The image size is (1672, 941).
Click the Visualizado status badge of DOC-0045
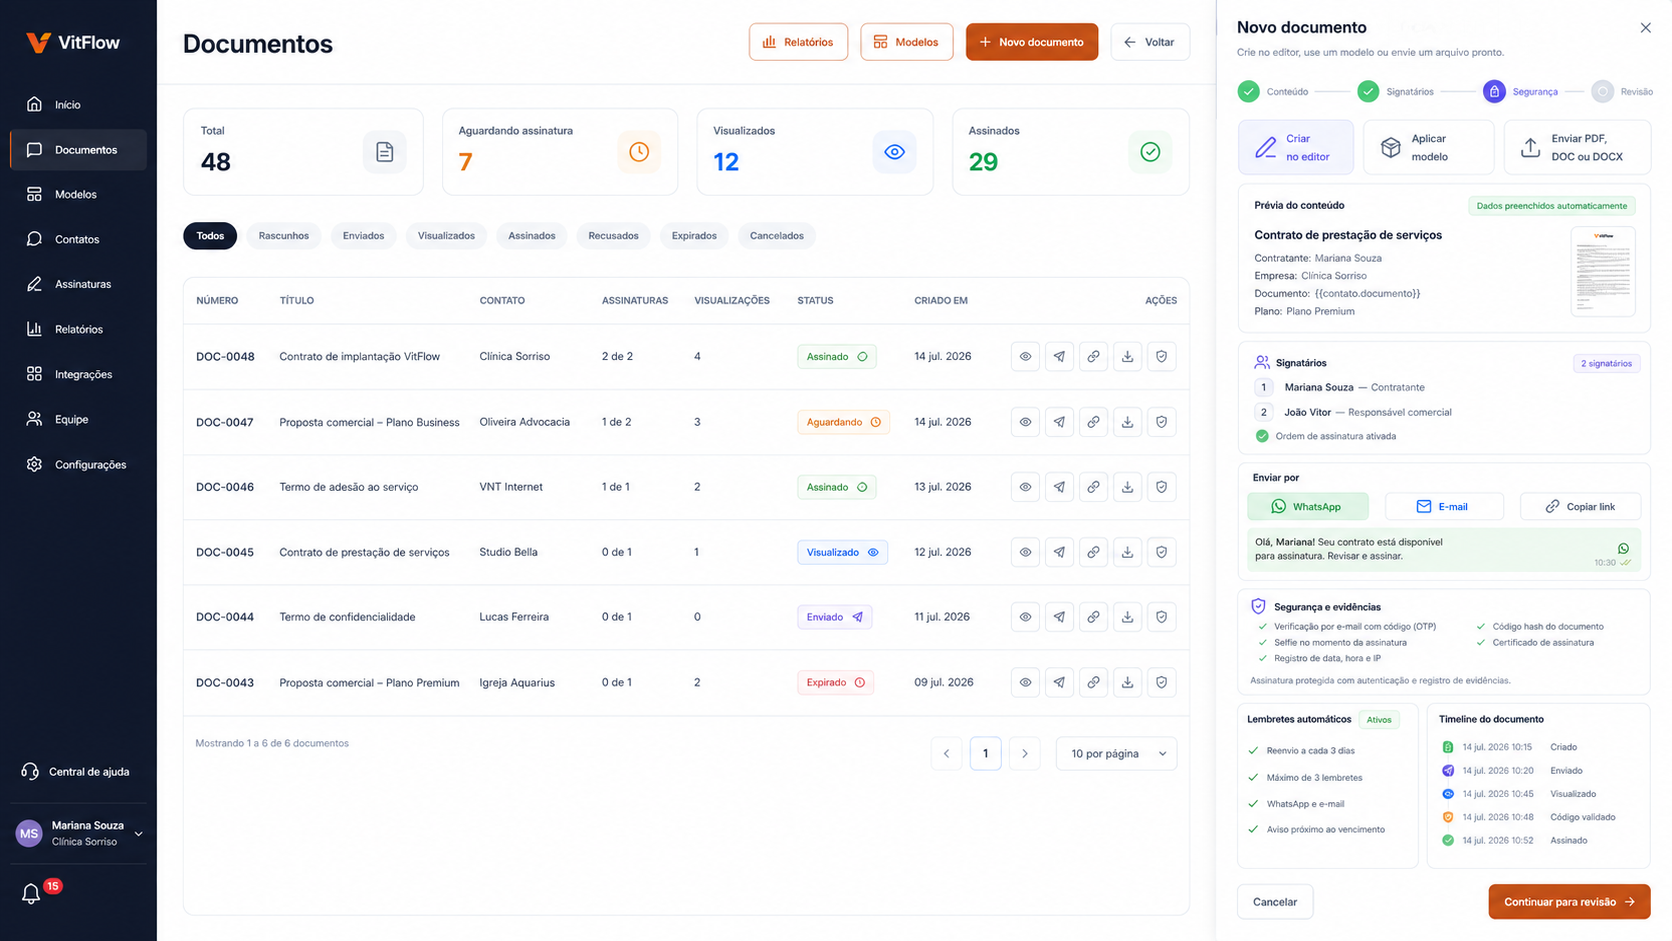842,552
